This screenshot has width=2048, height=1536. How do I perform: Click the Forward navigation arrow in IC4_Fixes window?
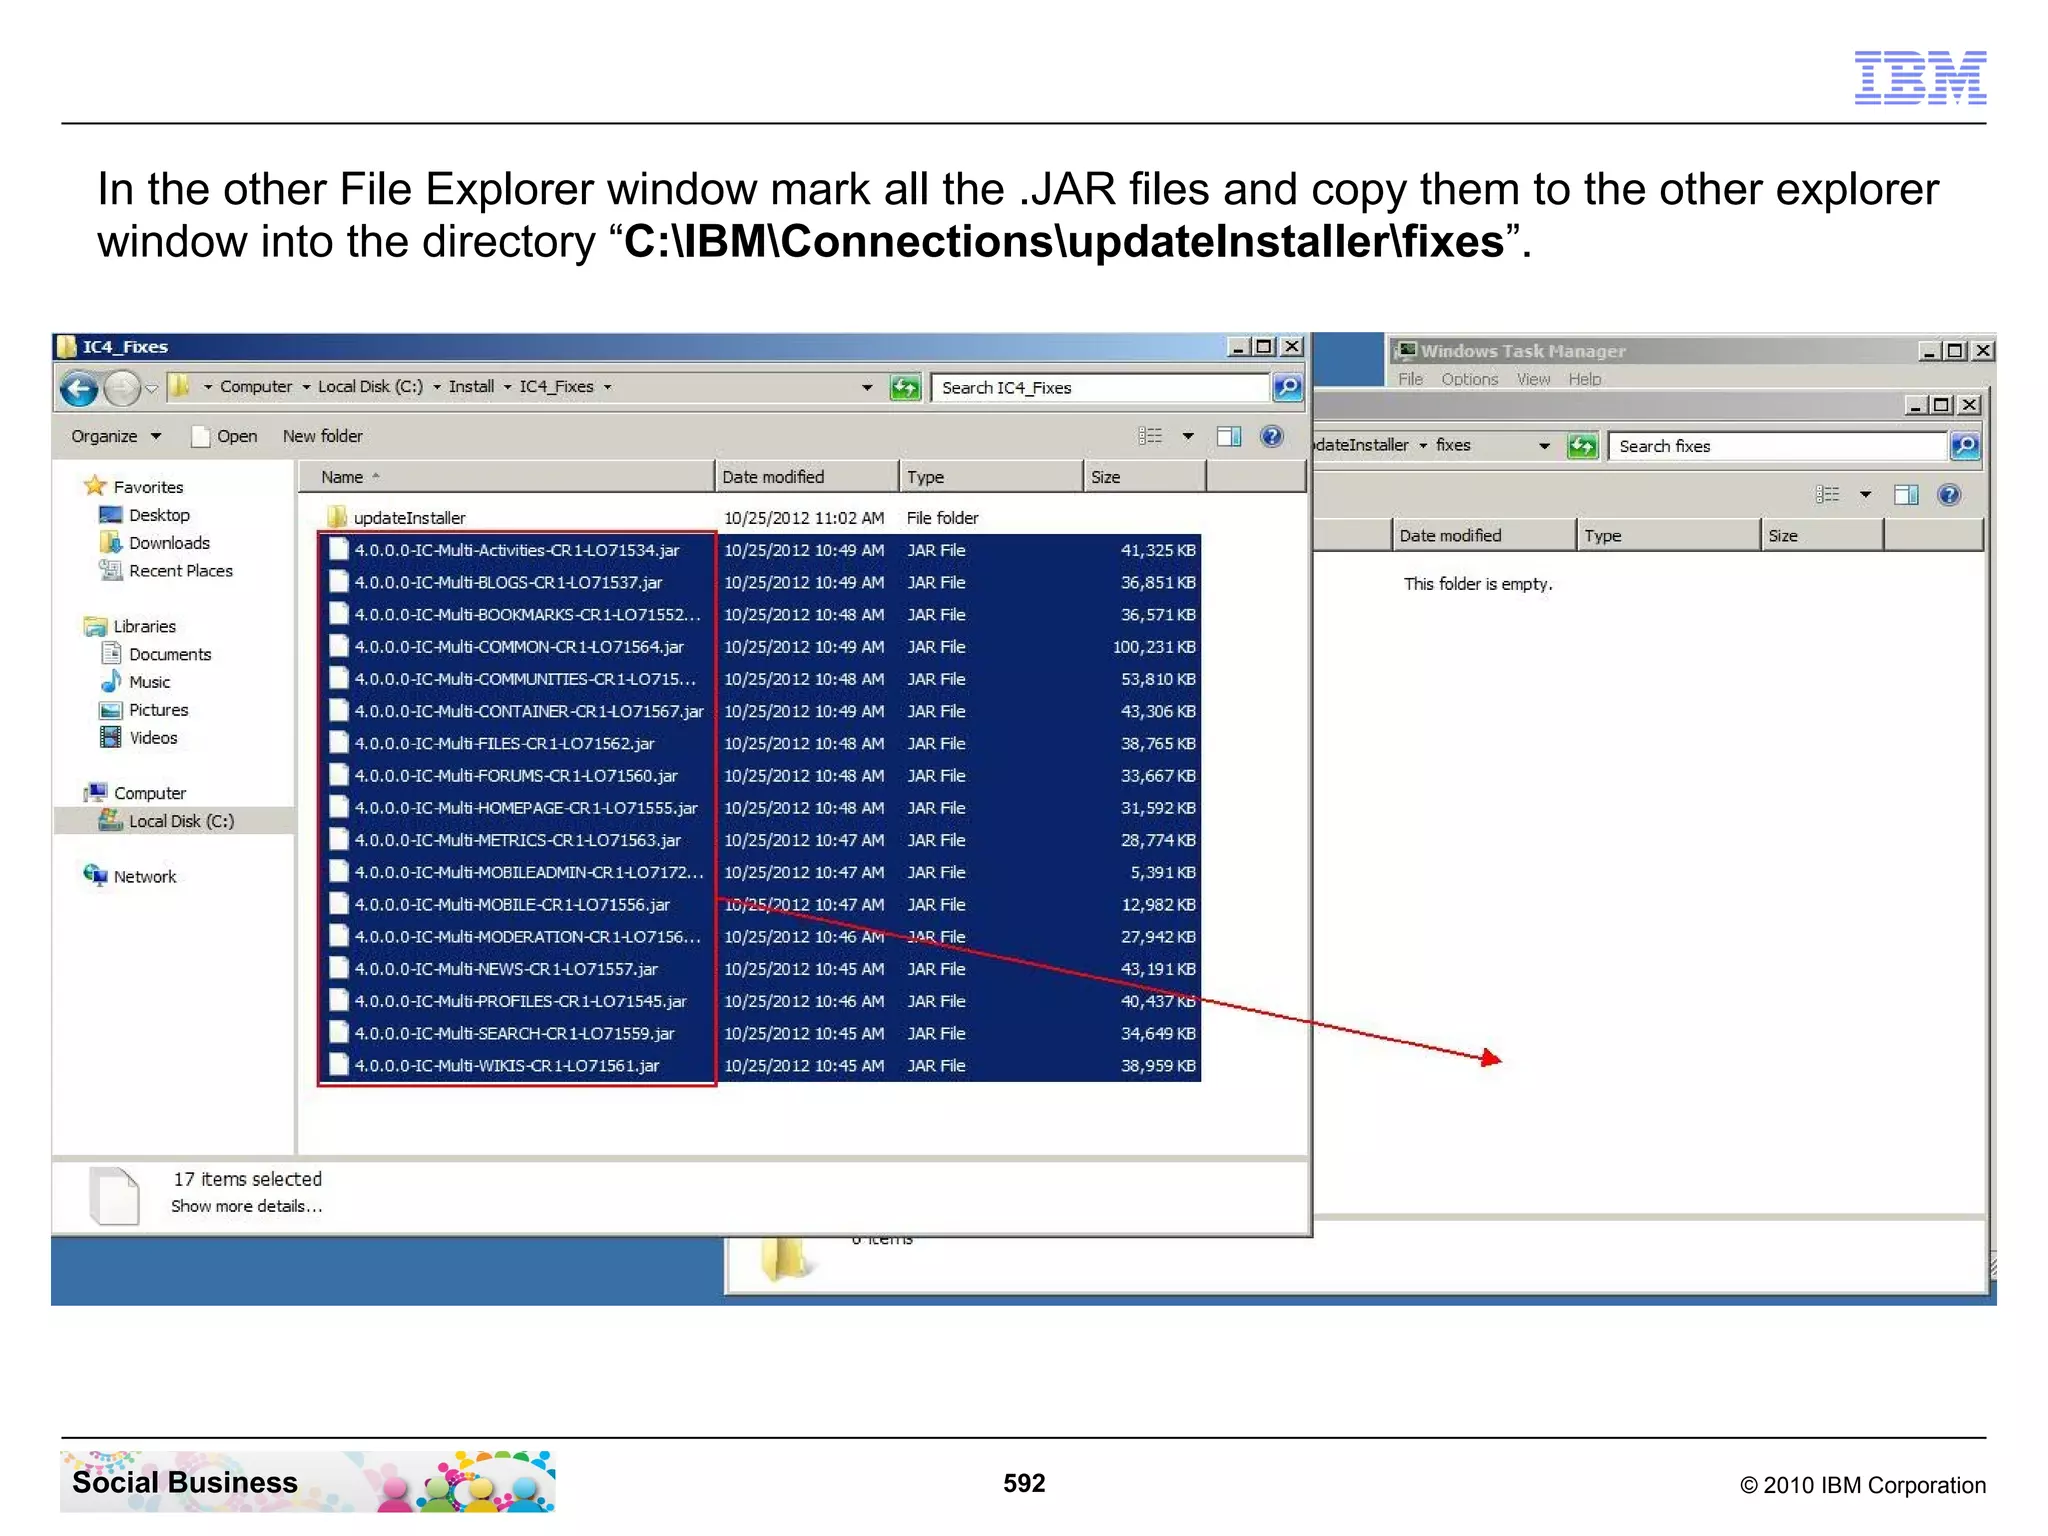(122, 388)
